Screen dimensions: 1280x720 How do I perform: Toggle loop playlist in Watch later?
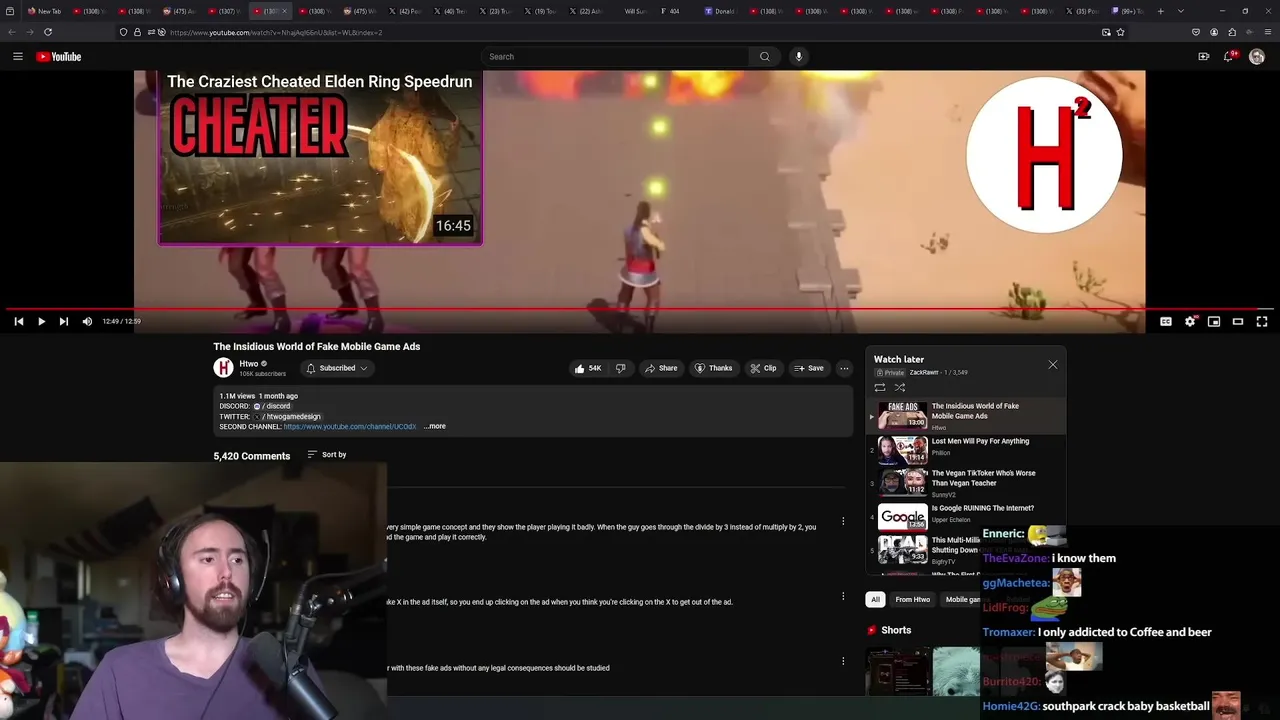coord(880,387)
